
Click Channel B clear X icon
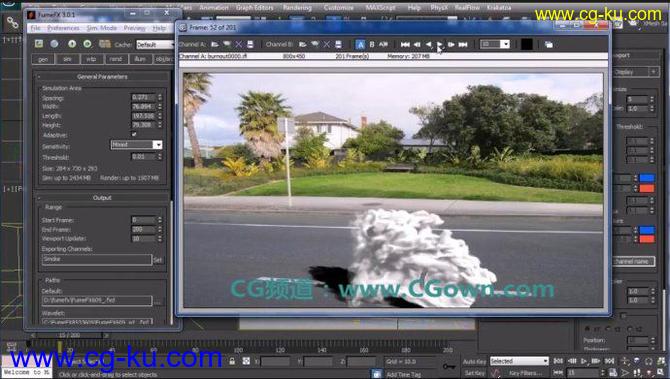pos(326,44)
